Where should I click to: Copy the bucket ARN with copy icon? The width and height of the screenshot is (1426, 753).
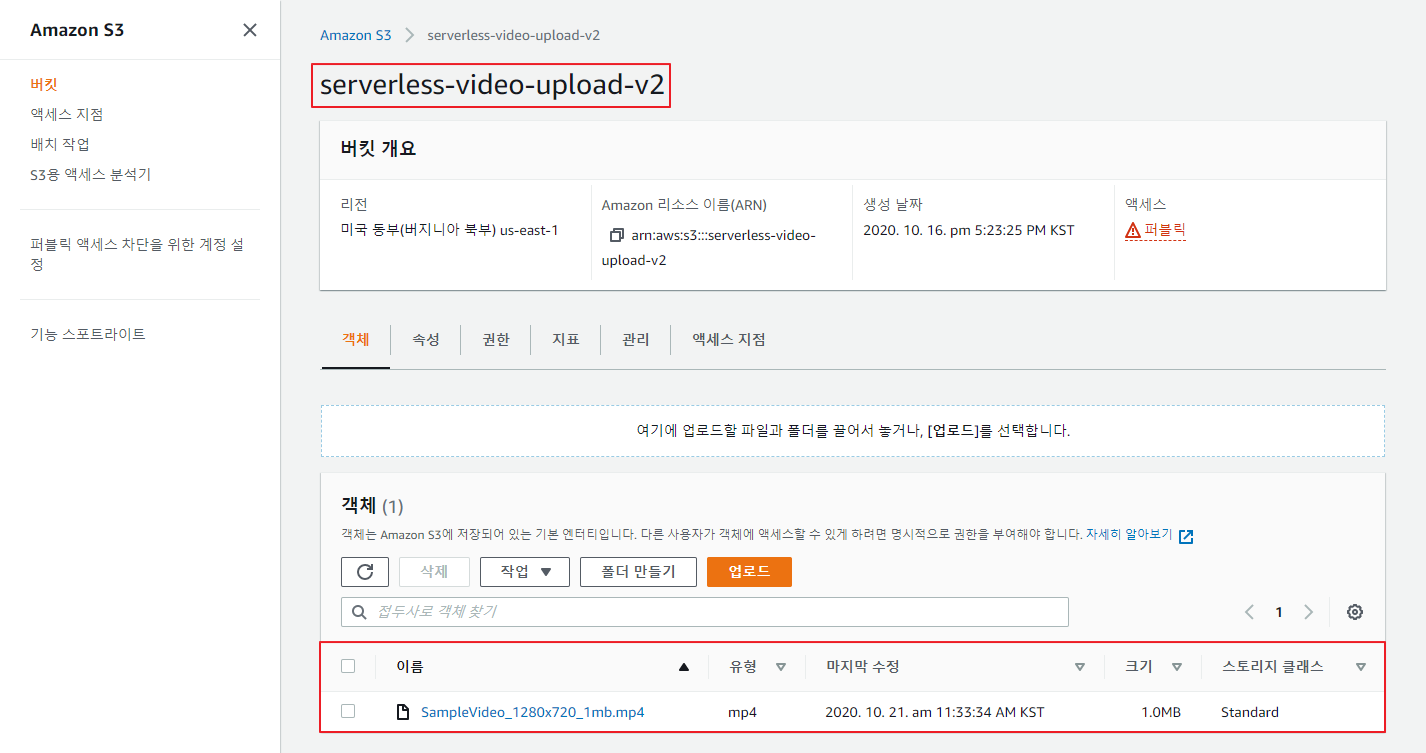(x=616, y=236)
